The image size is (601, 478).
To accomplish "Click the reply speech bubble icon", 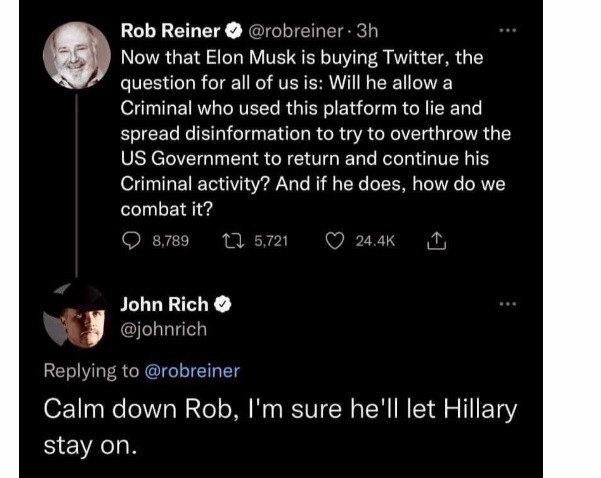I will [x=129, y=240].
